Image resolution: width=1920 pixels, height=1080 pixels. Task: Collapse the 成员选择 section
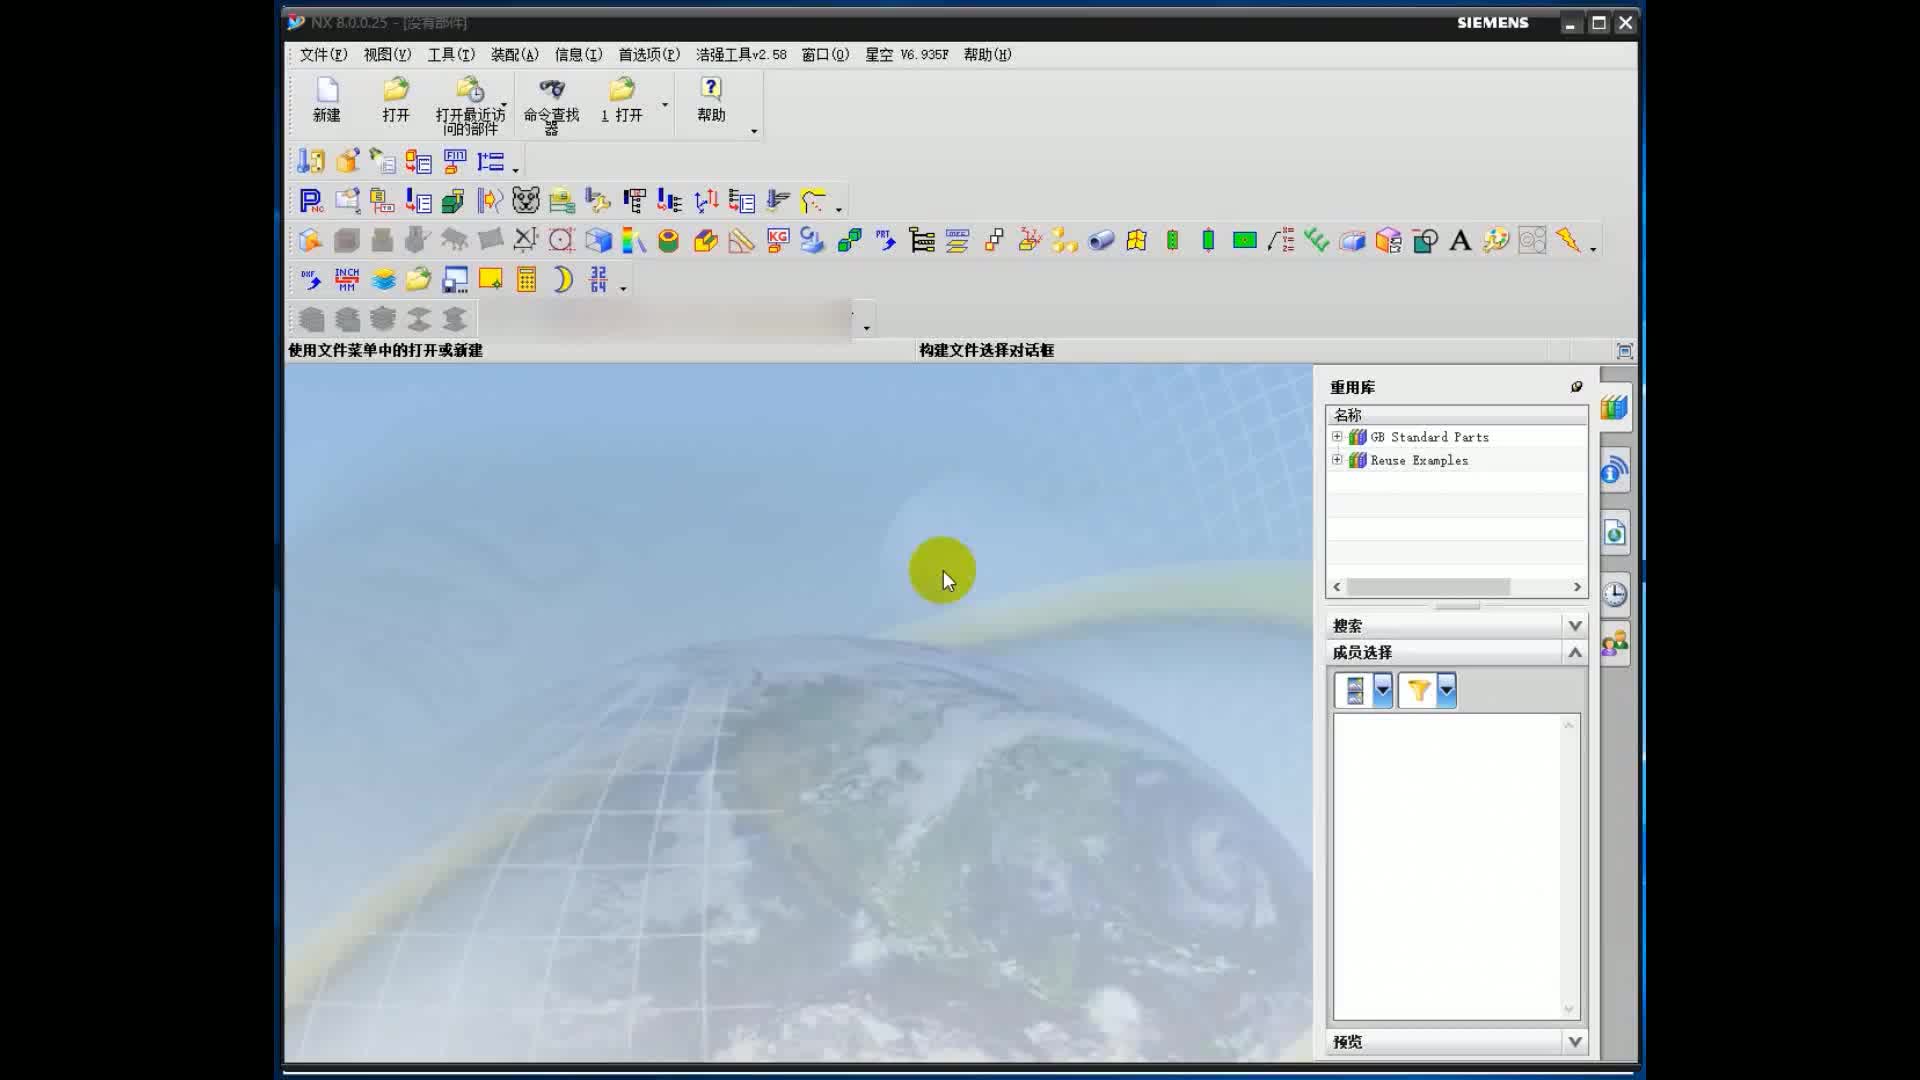click(1575, 652)
